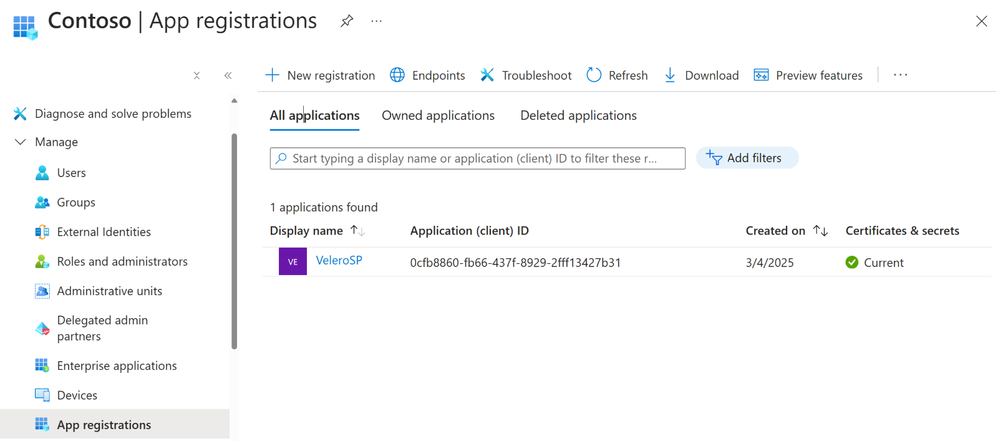The image size is (998, 441).
Task: Click the sidebar vertical scrollbar thumb
Action: pos(234,241)
